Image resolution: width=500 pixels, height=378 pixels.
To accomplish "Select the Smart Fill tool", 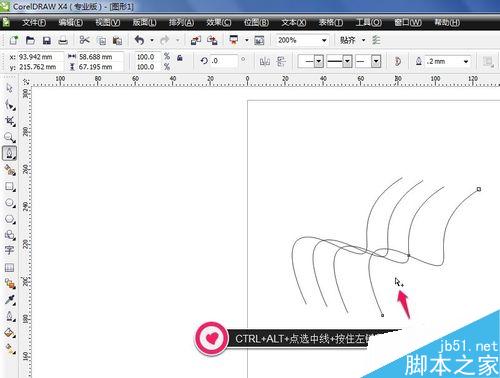I will (x=9, y=170).
